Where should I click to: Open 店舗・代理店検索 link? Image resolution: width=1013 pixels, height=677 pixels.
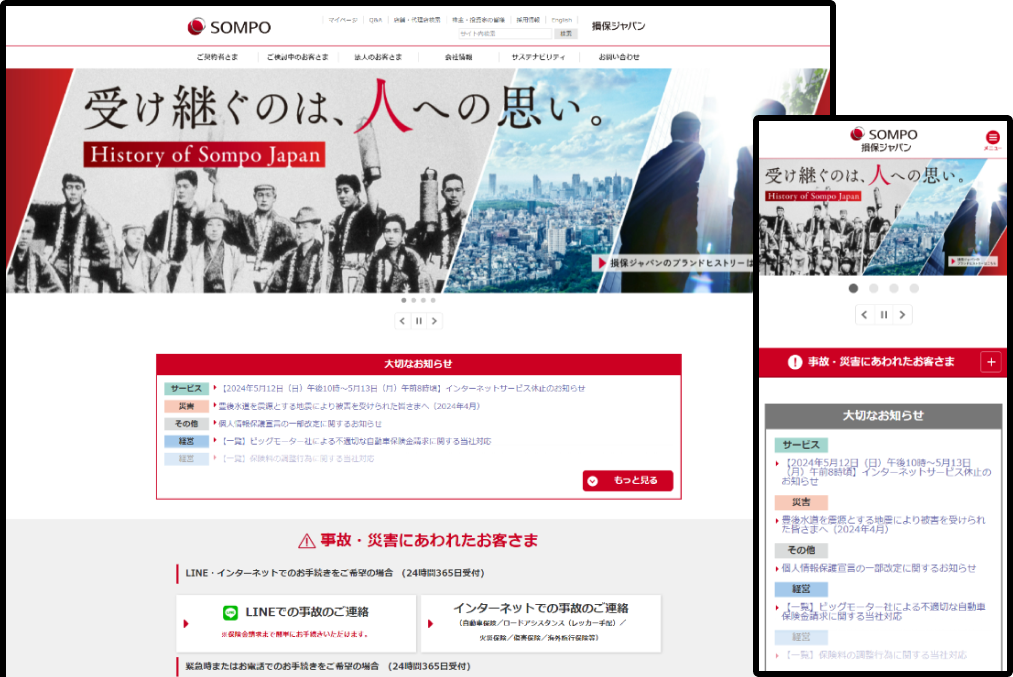[x=417, y=20]
